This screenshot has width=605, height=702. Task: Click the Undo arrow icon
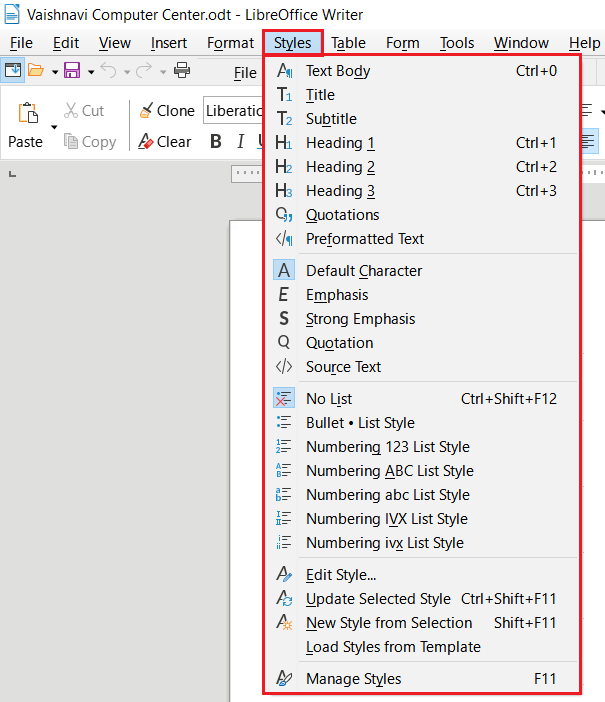(x=108, y=70)
